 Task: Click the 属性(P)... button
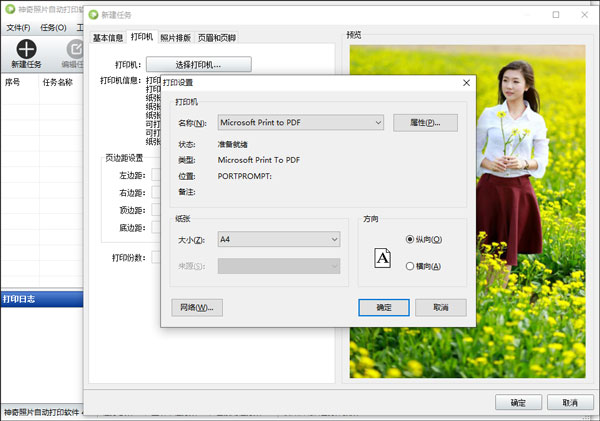425,123
